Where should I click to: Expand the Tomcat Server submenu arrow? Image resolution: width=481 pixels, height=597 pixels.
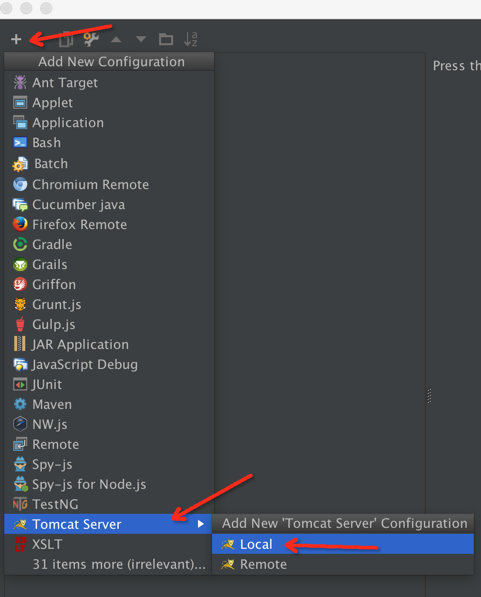coord(201,524)
